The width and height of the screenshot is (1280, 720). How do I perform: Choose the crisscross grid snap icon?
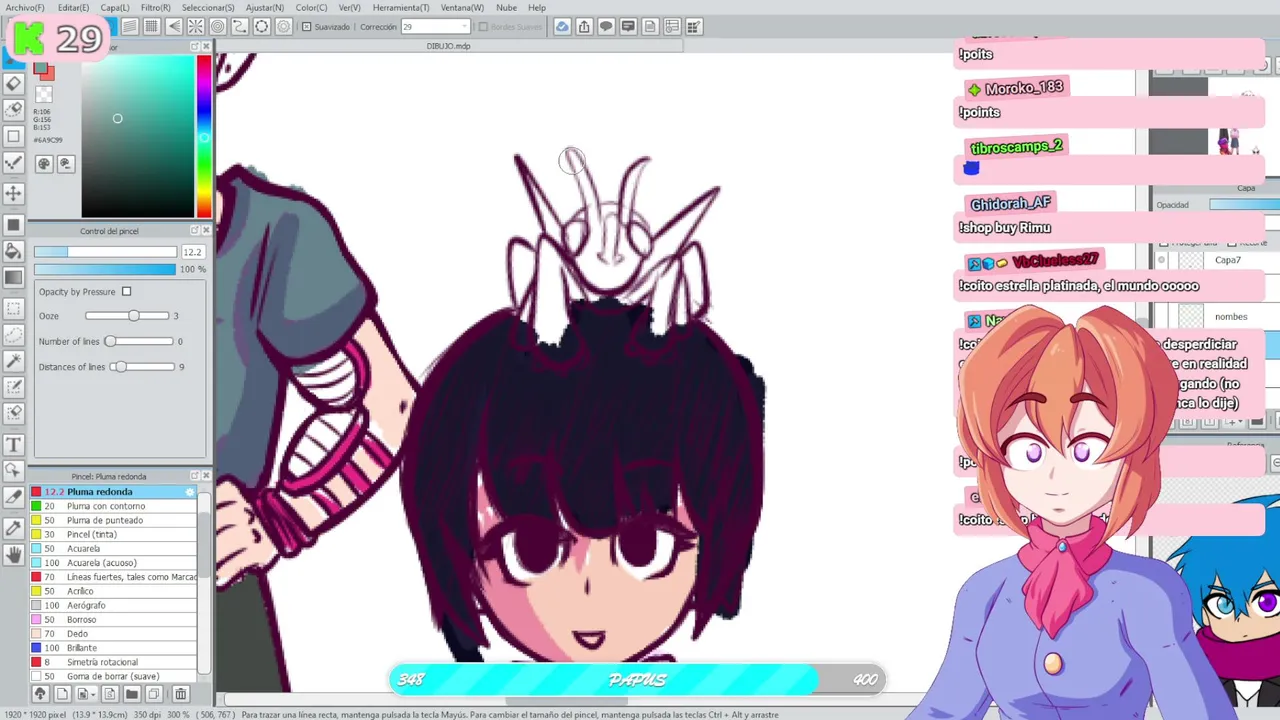coord(152,27)
